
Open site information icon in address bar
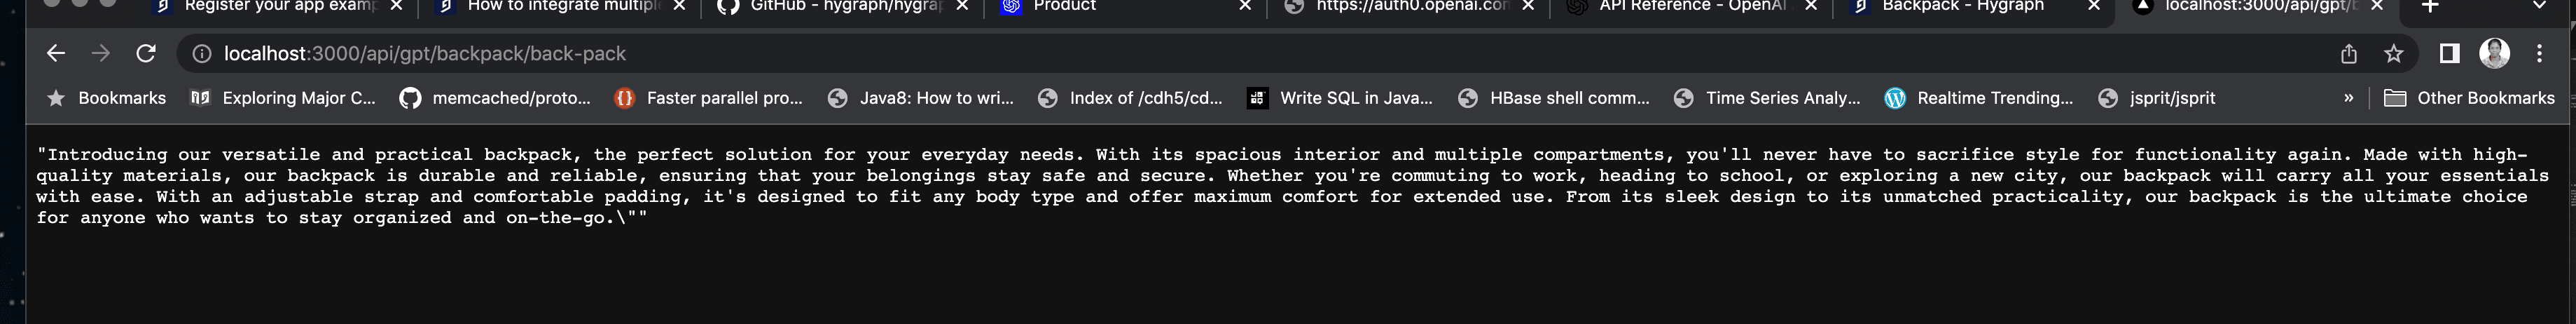(x=202, y=54)
